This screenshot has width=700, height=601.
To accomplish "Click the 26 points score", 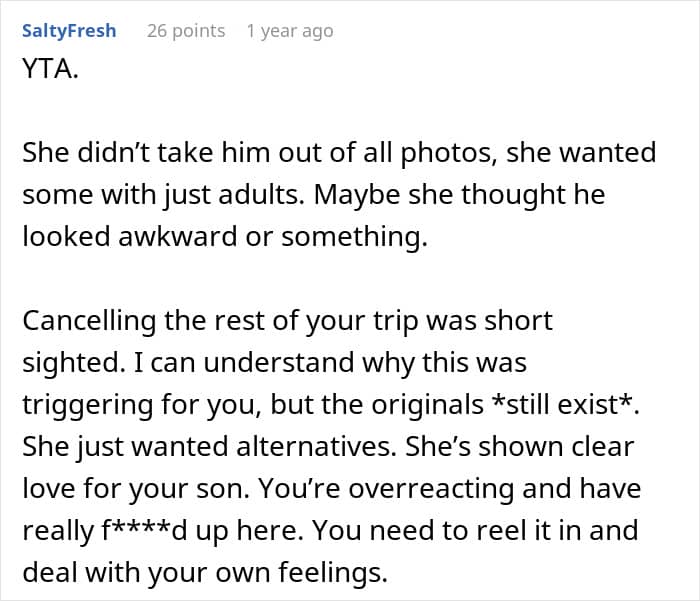I will pyautogui.click(x=186, y=31).
